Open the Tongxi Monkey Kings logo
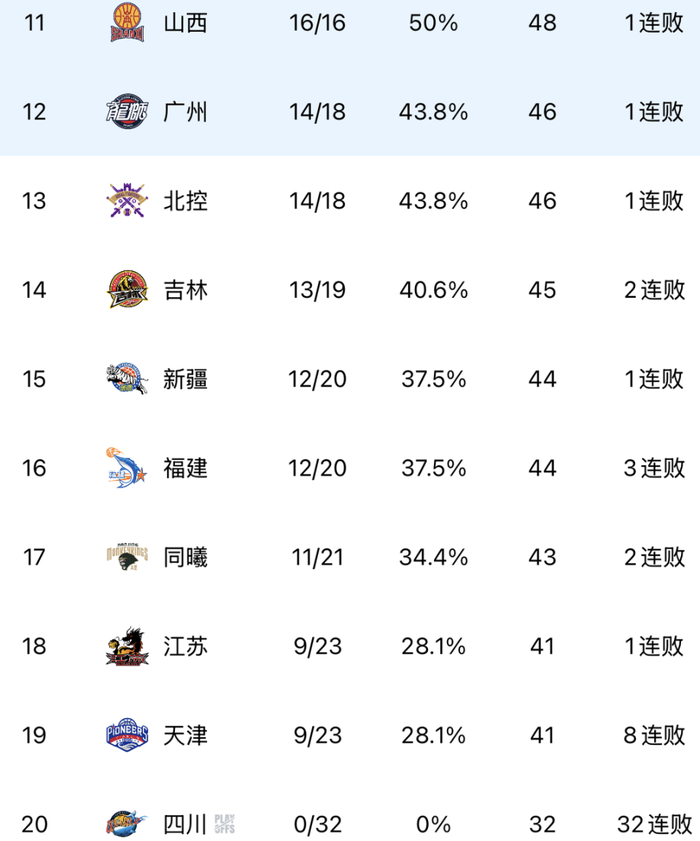The height and width of the screenshot is (841, 700). (x=127, y=557)
